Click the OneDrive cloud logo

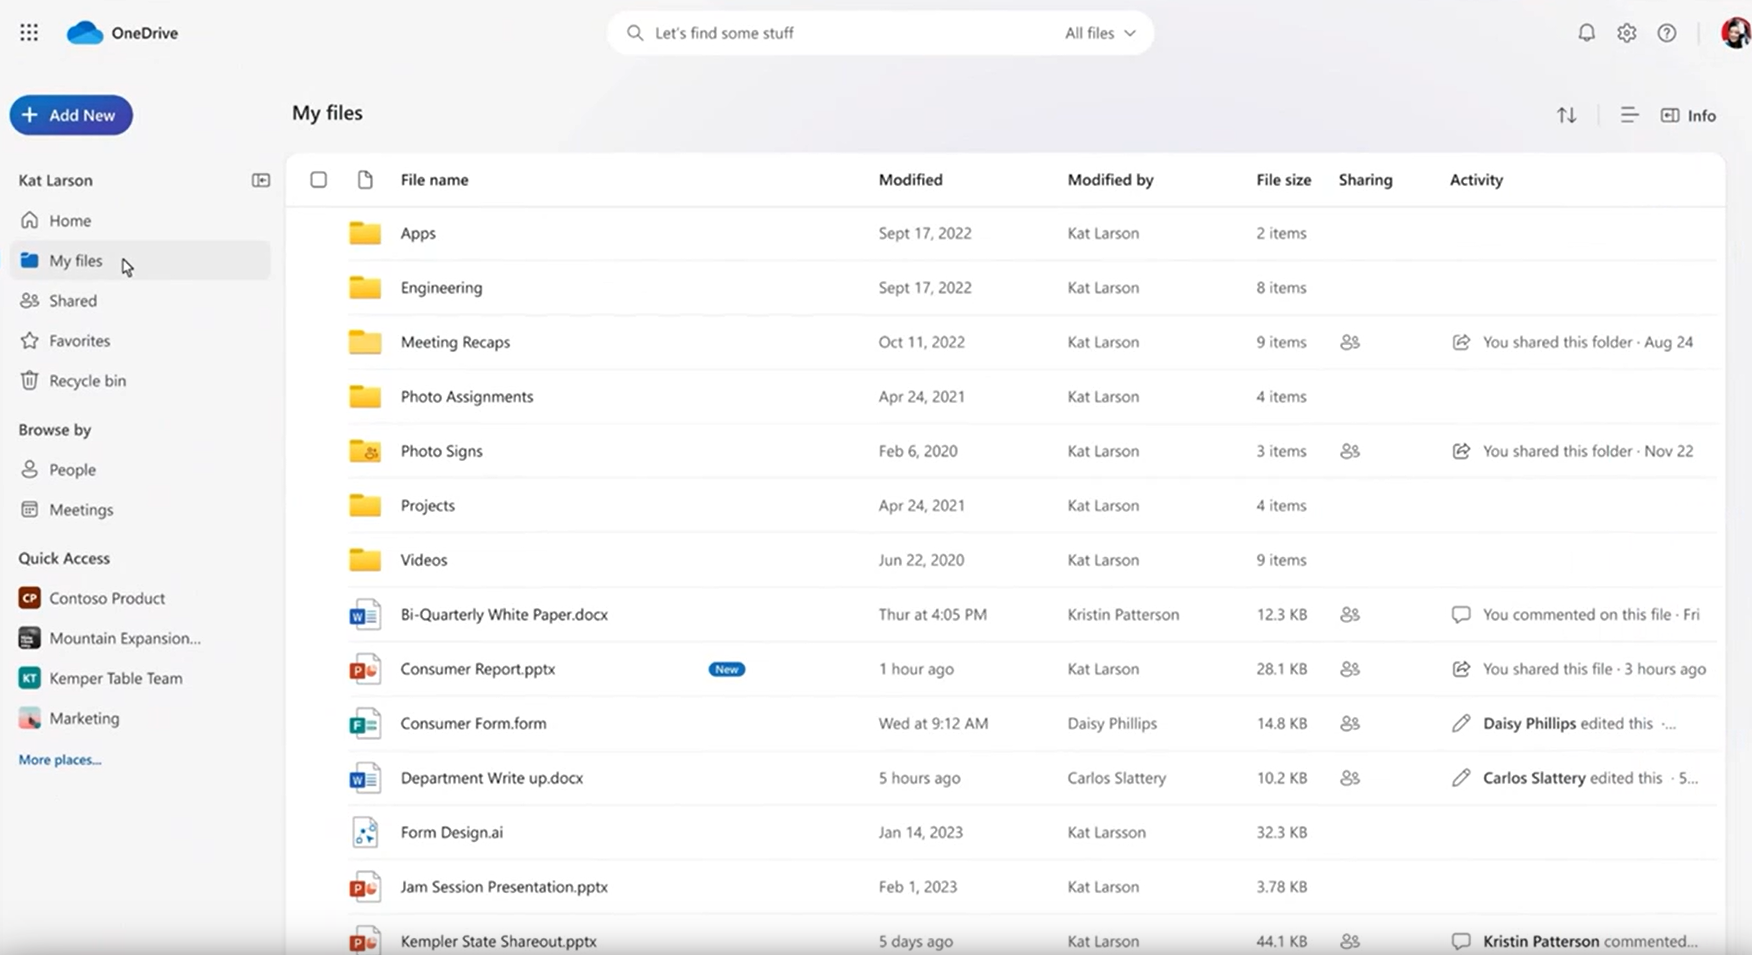(x=85, y=33)
